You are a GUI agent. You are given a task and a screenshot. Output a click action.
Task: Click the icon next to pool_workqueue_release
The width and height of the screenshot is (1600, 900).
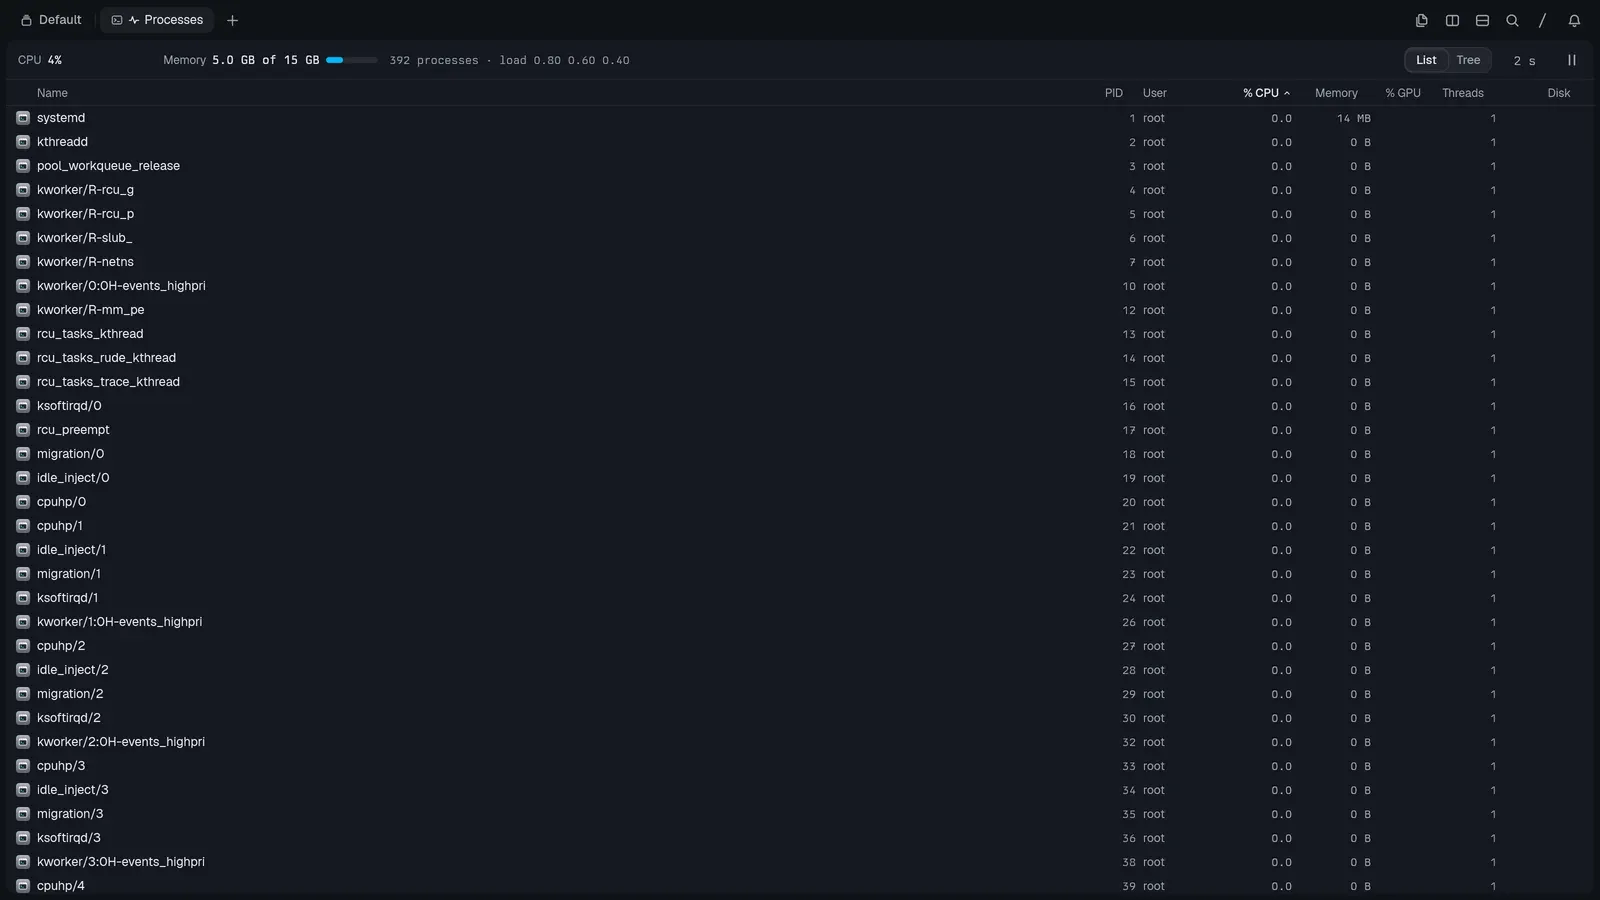tap(23, 166)
